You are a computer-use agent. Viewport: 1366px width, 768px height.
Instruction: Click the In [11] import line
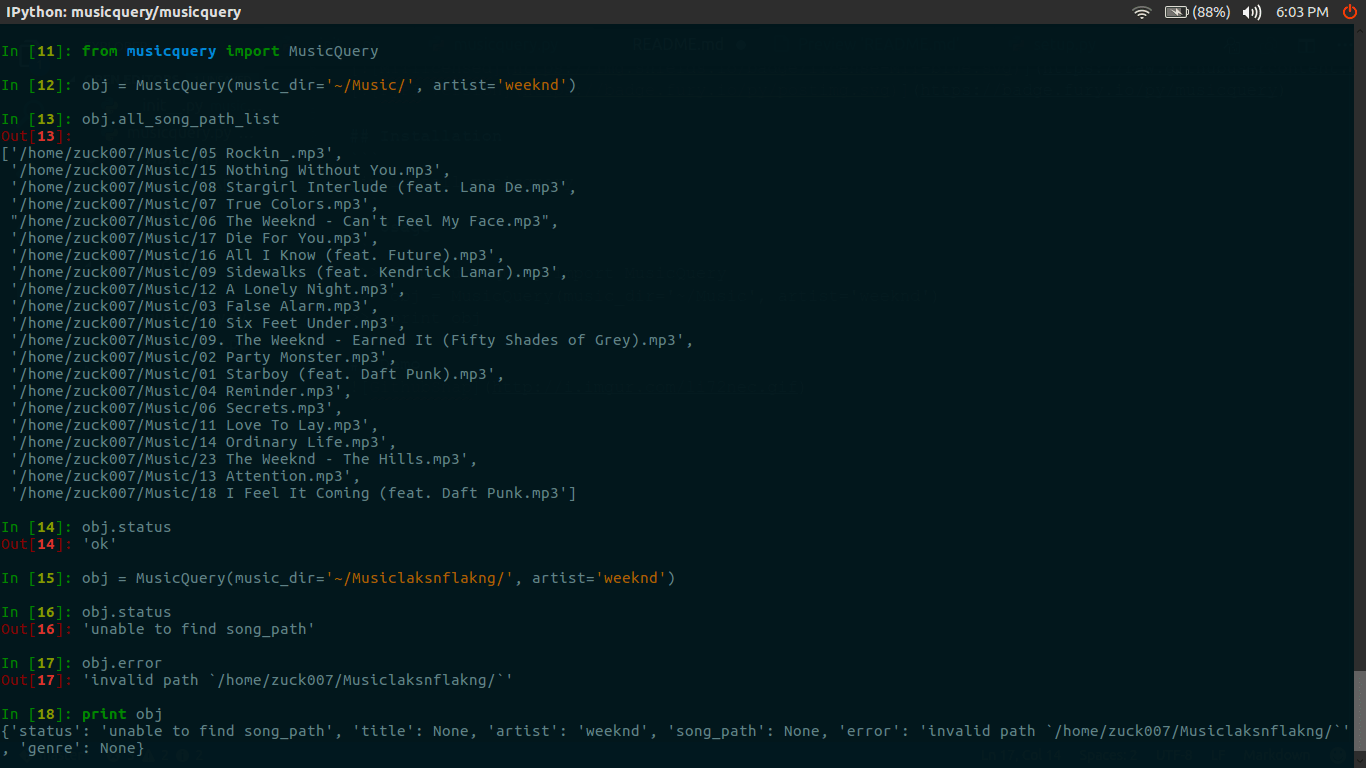pyautogui.click(x=190, y=51)
